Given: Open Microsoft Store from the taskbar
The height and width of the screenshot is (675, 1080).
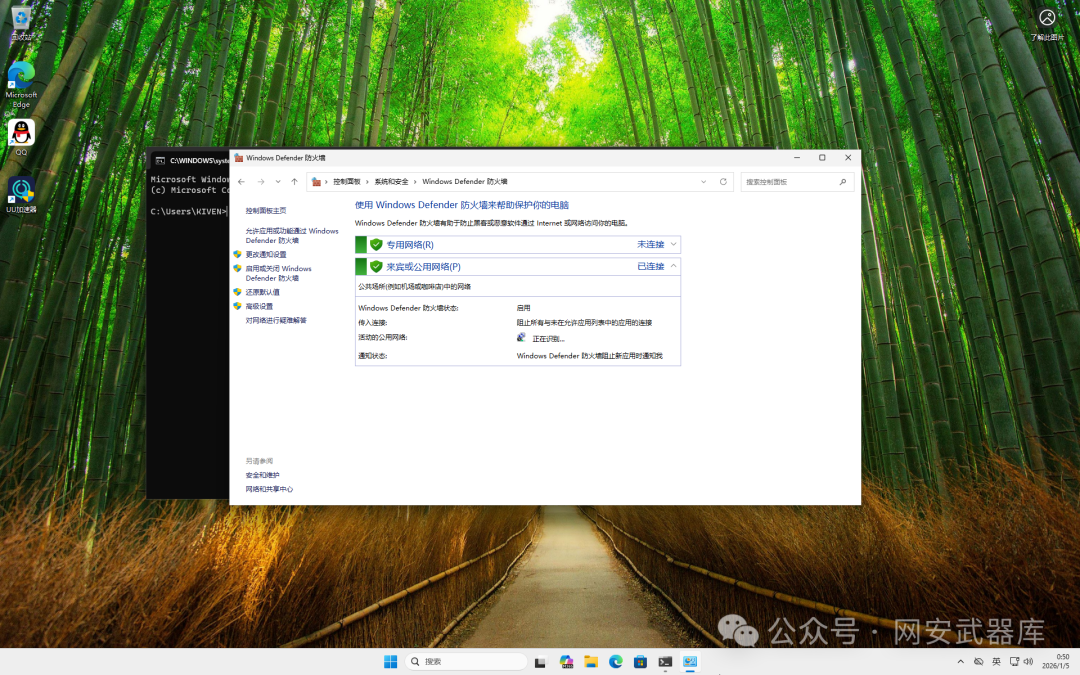Looking at the screenshot, I should tap(641, 662).
